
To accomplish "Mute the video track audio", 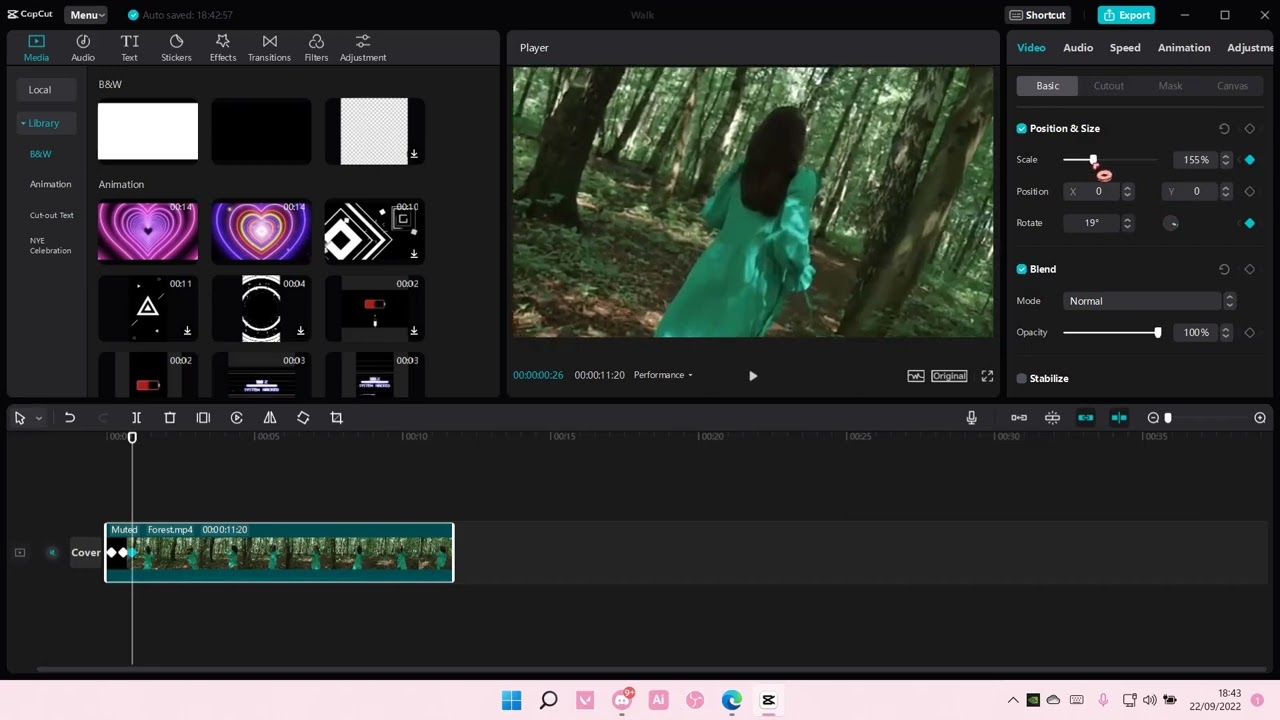I will tap(52, 553).
